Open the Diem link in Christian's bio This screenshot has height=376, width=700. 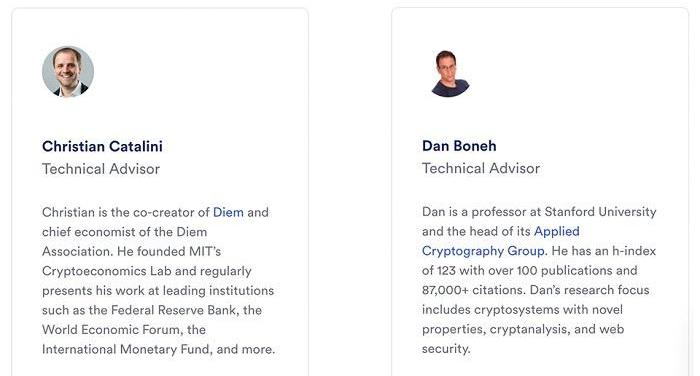[228, 212]
